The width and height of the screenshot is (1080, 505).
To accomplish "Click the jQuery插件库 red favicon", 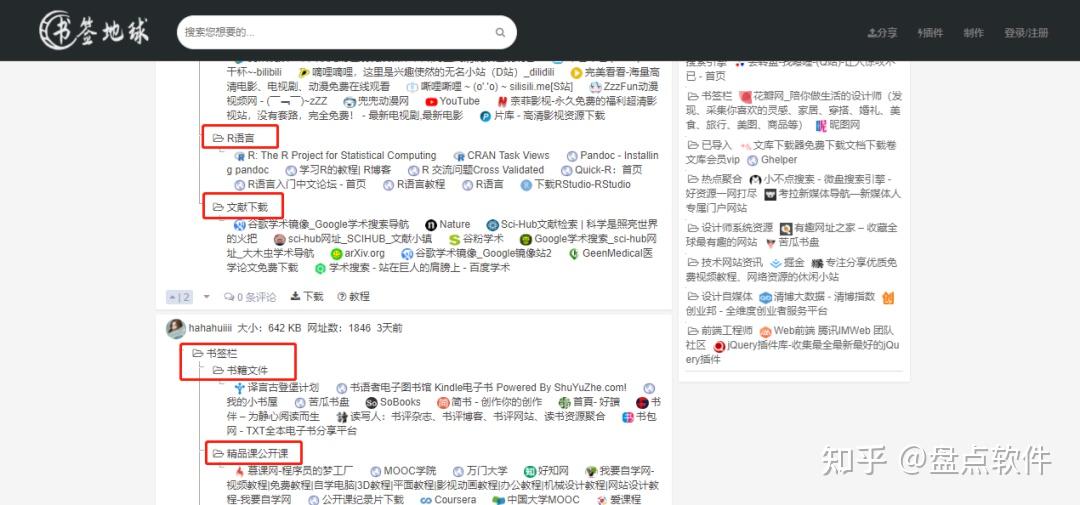I will coord(719,346).
